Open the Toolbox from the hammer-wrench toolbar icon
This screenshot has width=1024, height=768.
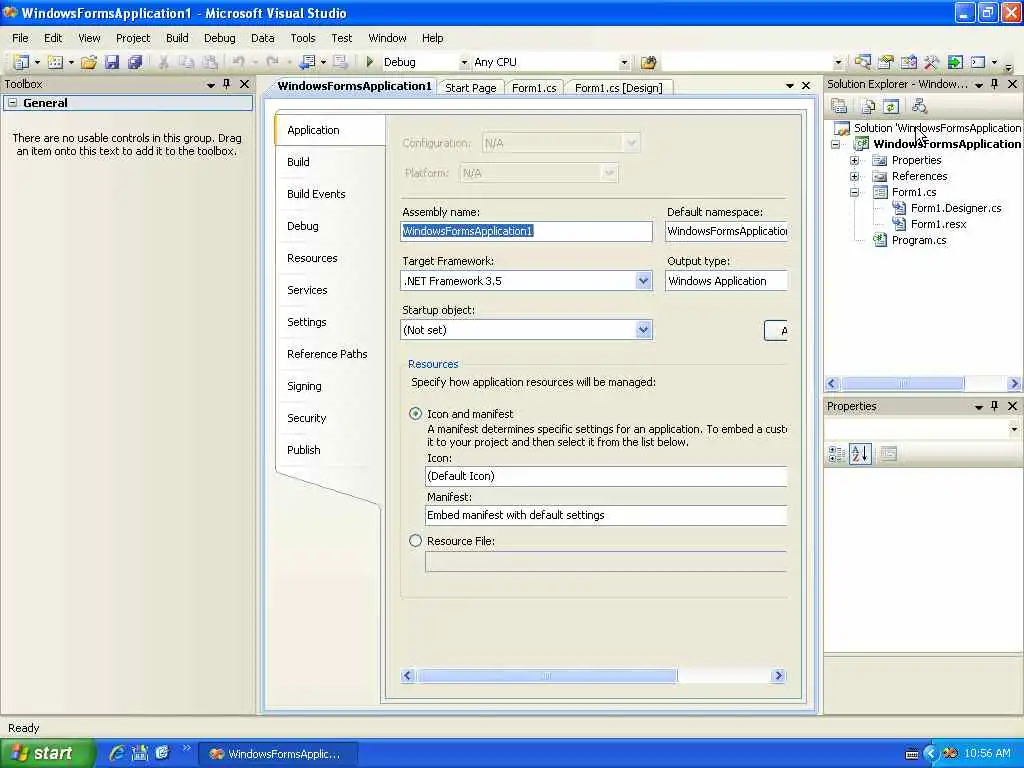click(931, 62)
